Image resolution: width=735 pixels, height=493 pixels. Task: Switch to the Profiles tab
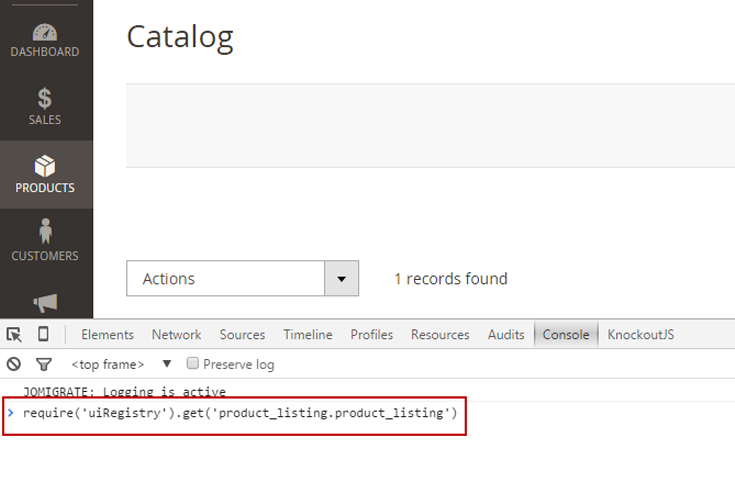tap(372, 335)
